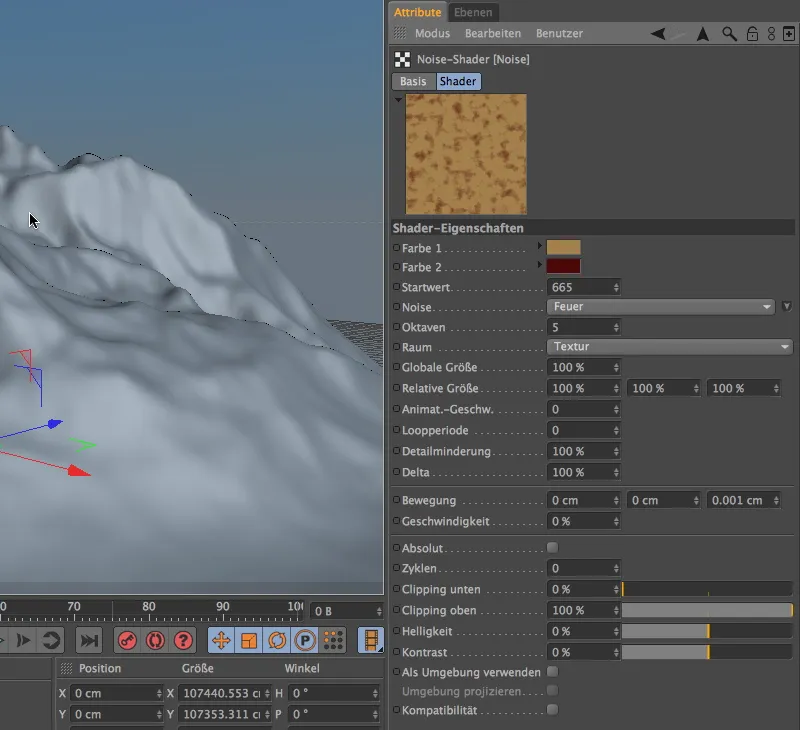Click the back arrow in Attribute manager
The width and height of the screenshot is (800, 730).
pyautogui.click(x=658, y=34)
